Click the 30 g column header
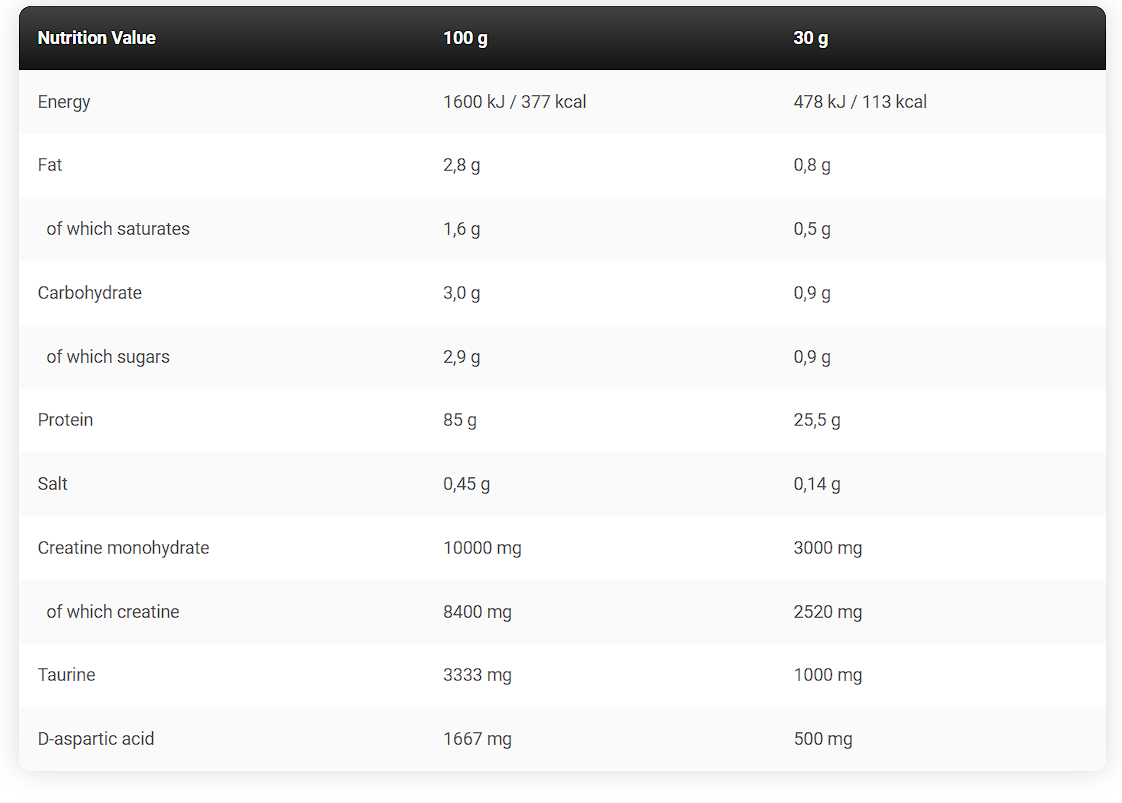 811,38
